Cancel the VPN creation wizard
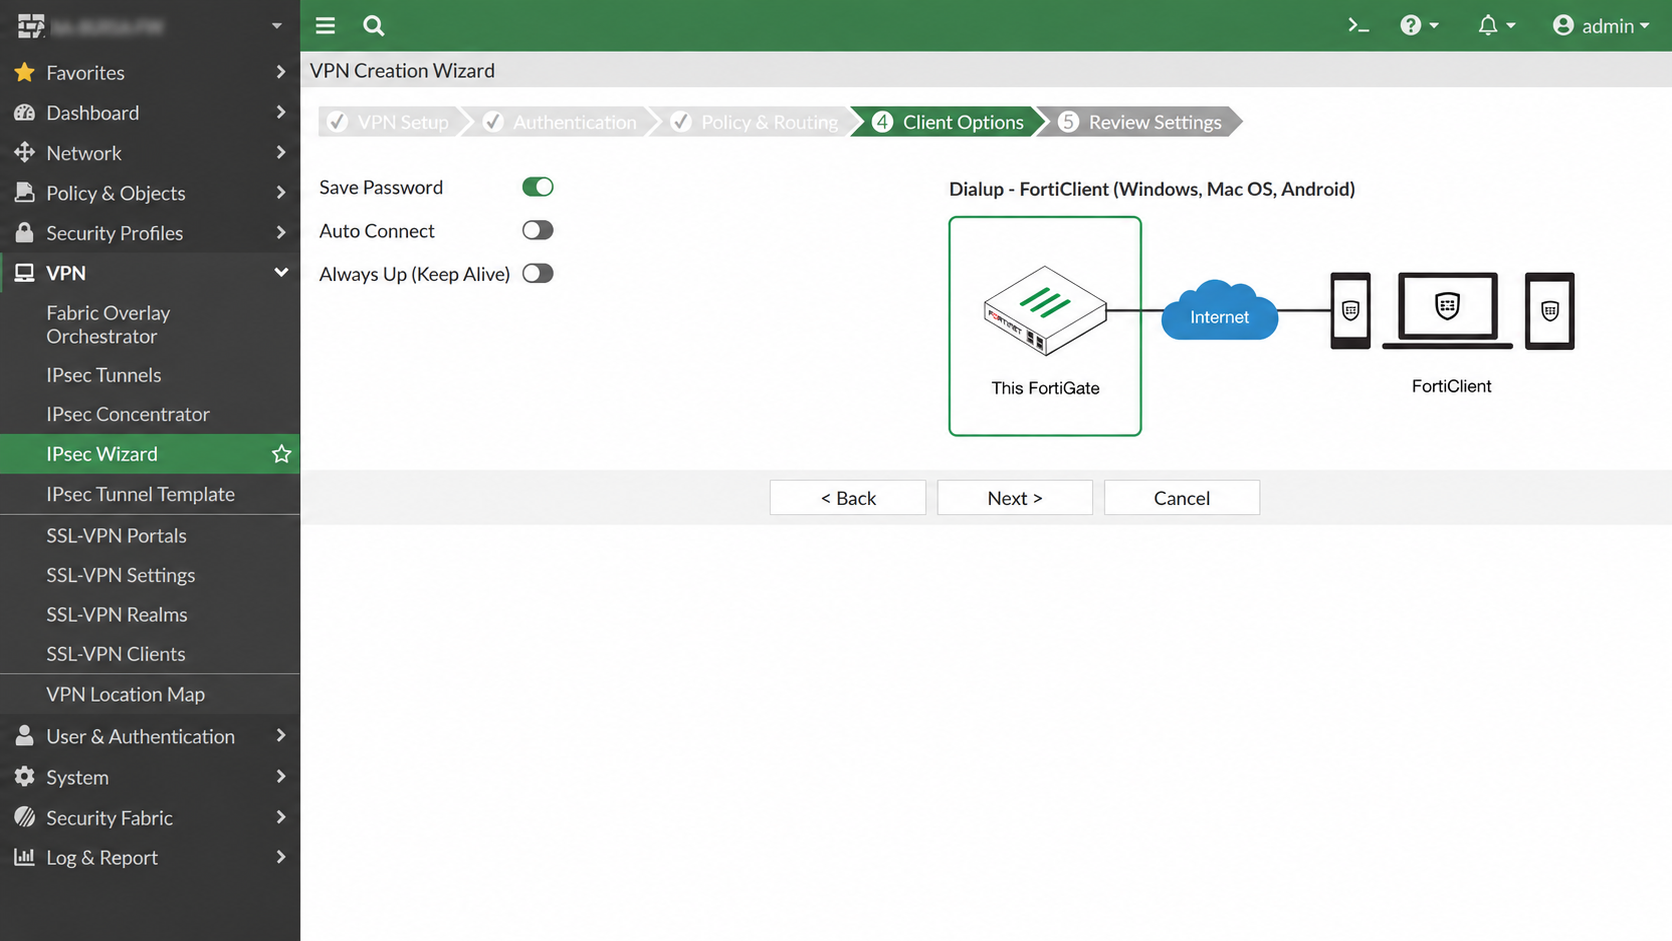 (1182, 498)
